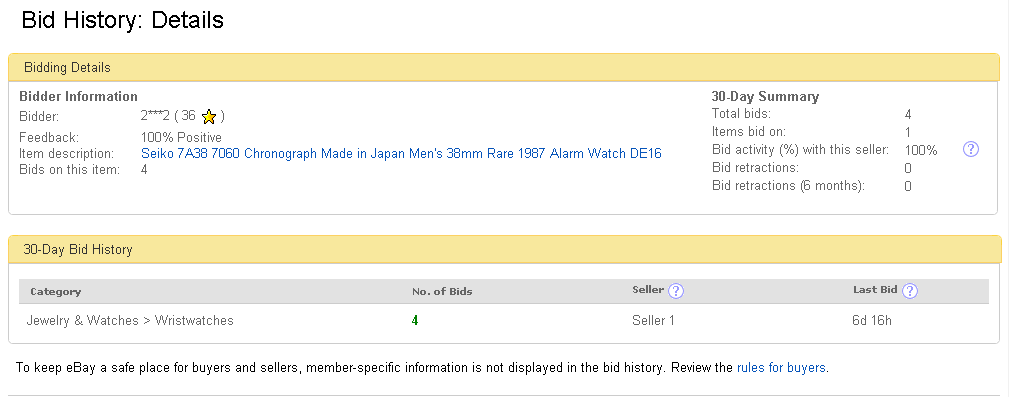Image resolution: width=1009 pixels, height=397 pixels.
Task: Click the 6d 16h last bid value
Action: [872, 320]
